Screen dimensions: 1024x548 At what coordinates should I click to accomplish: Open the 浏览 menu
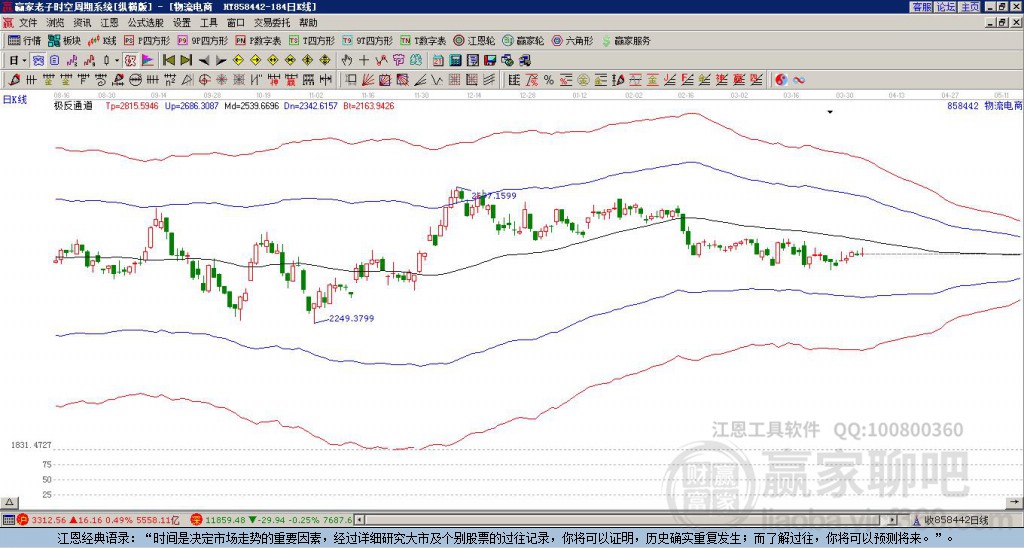click(x=56, y=23)
